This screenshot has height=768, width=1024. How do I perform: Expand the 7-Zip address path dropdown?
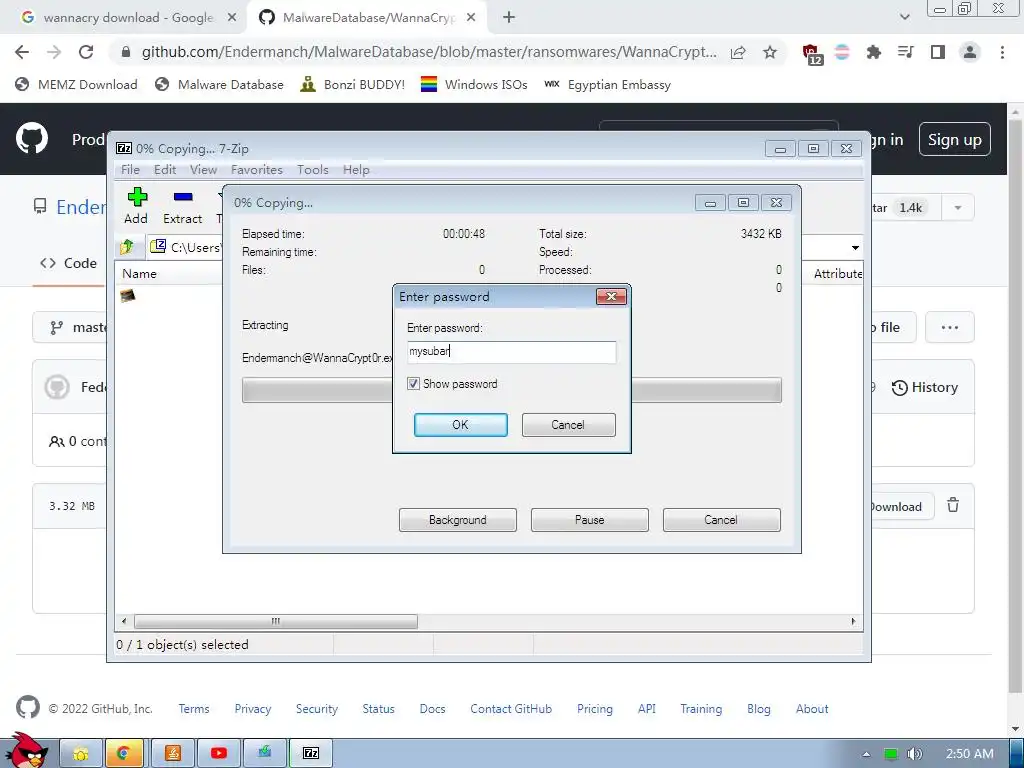click(855, 248)
